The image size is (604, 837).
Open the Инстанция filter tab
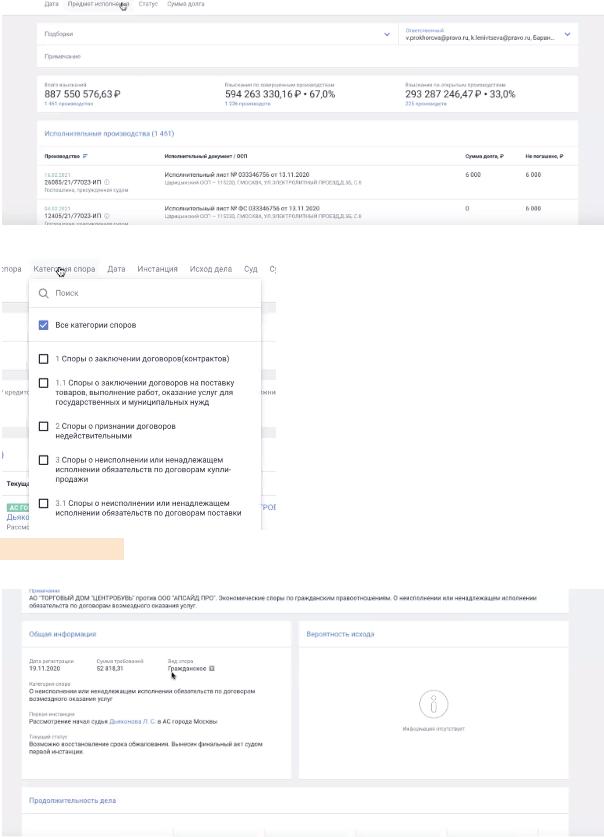coord(157,269)
